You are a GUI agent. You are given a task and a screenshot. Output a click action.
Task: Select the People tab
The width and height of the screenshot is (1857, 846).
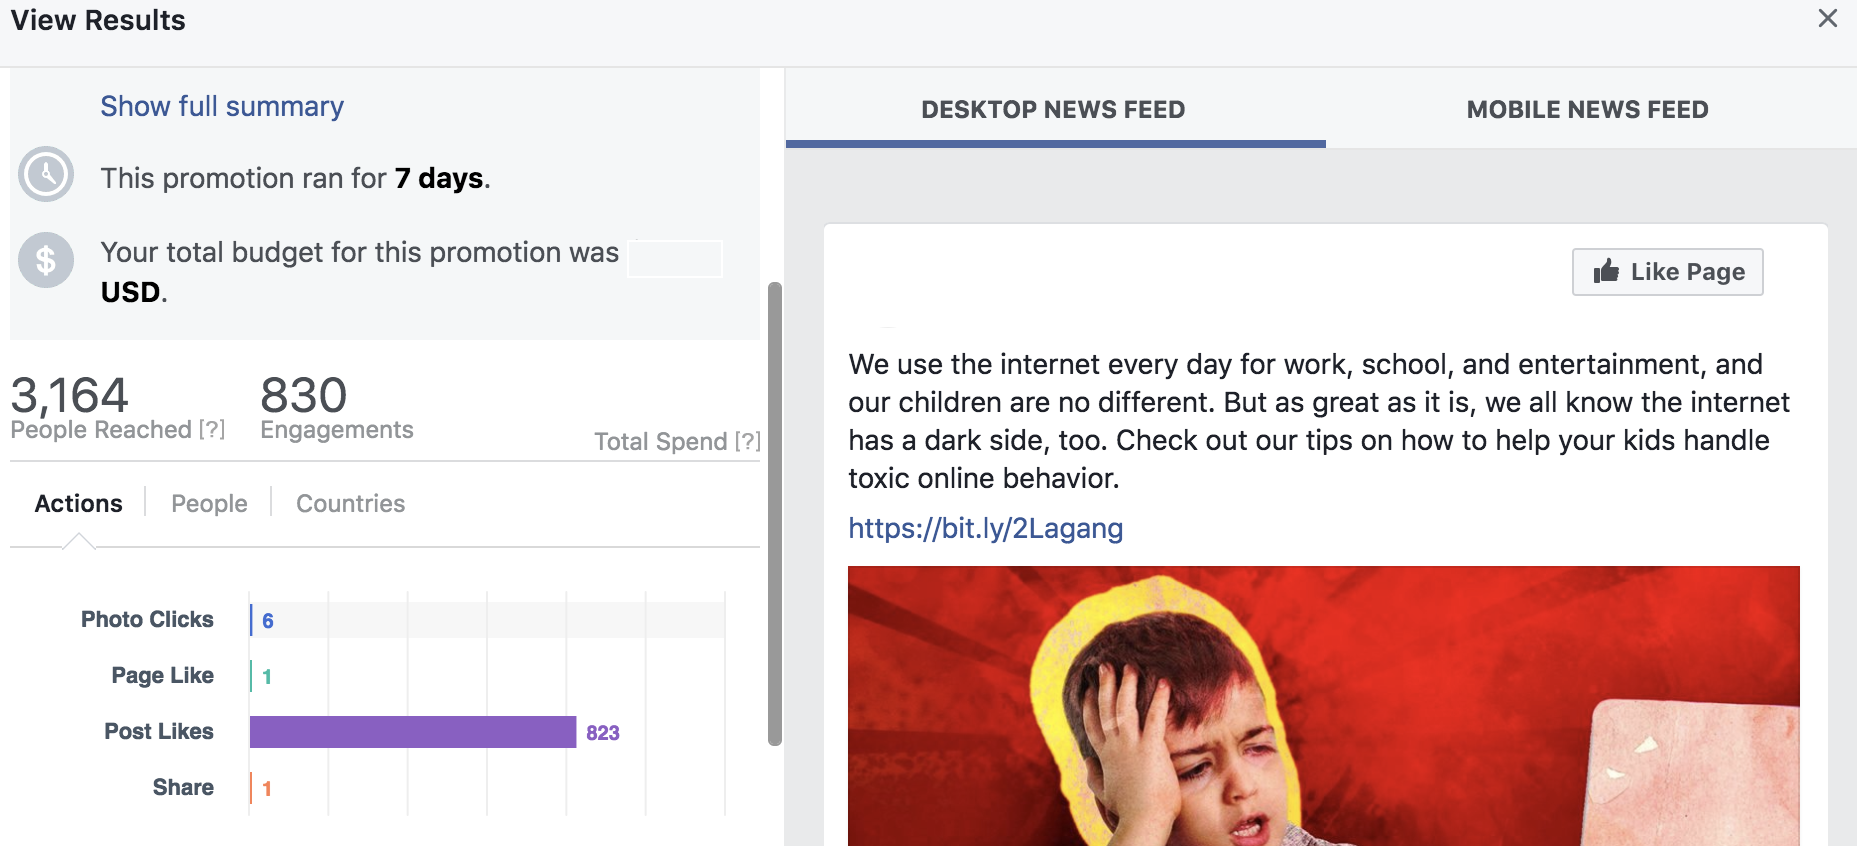[209, 503]
